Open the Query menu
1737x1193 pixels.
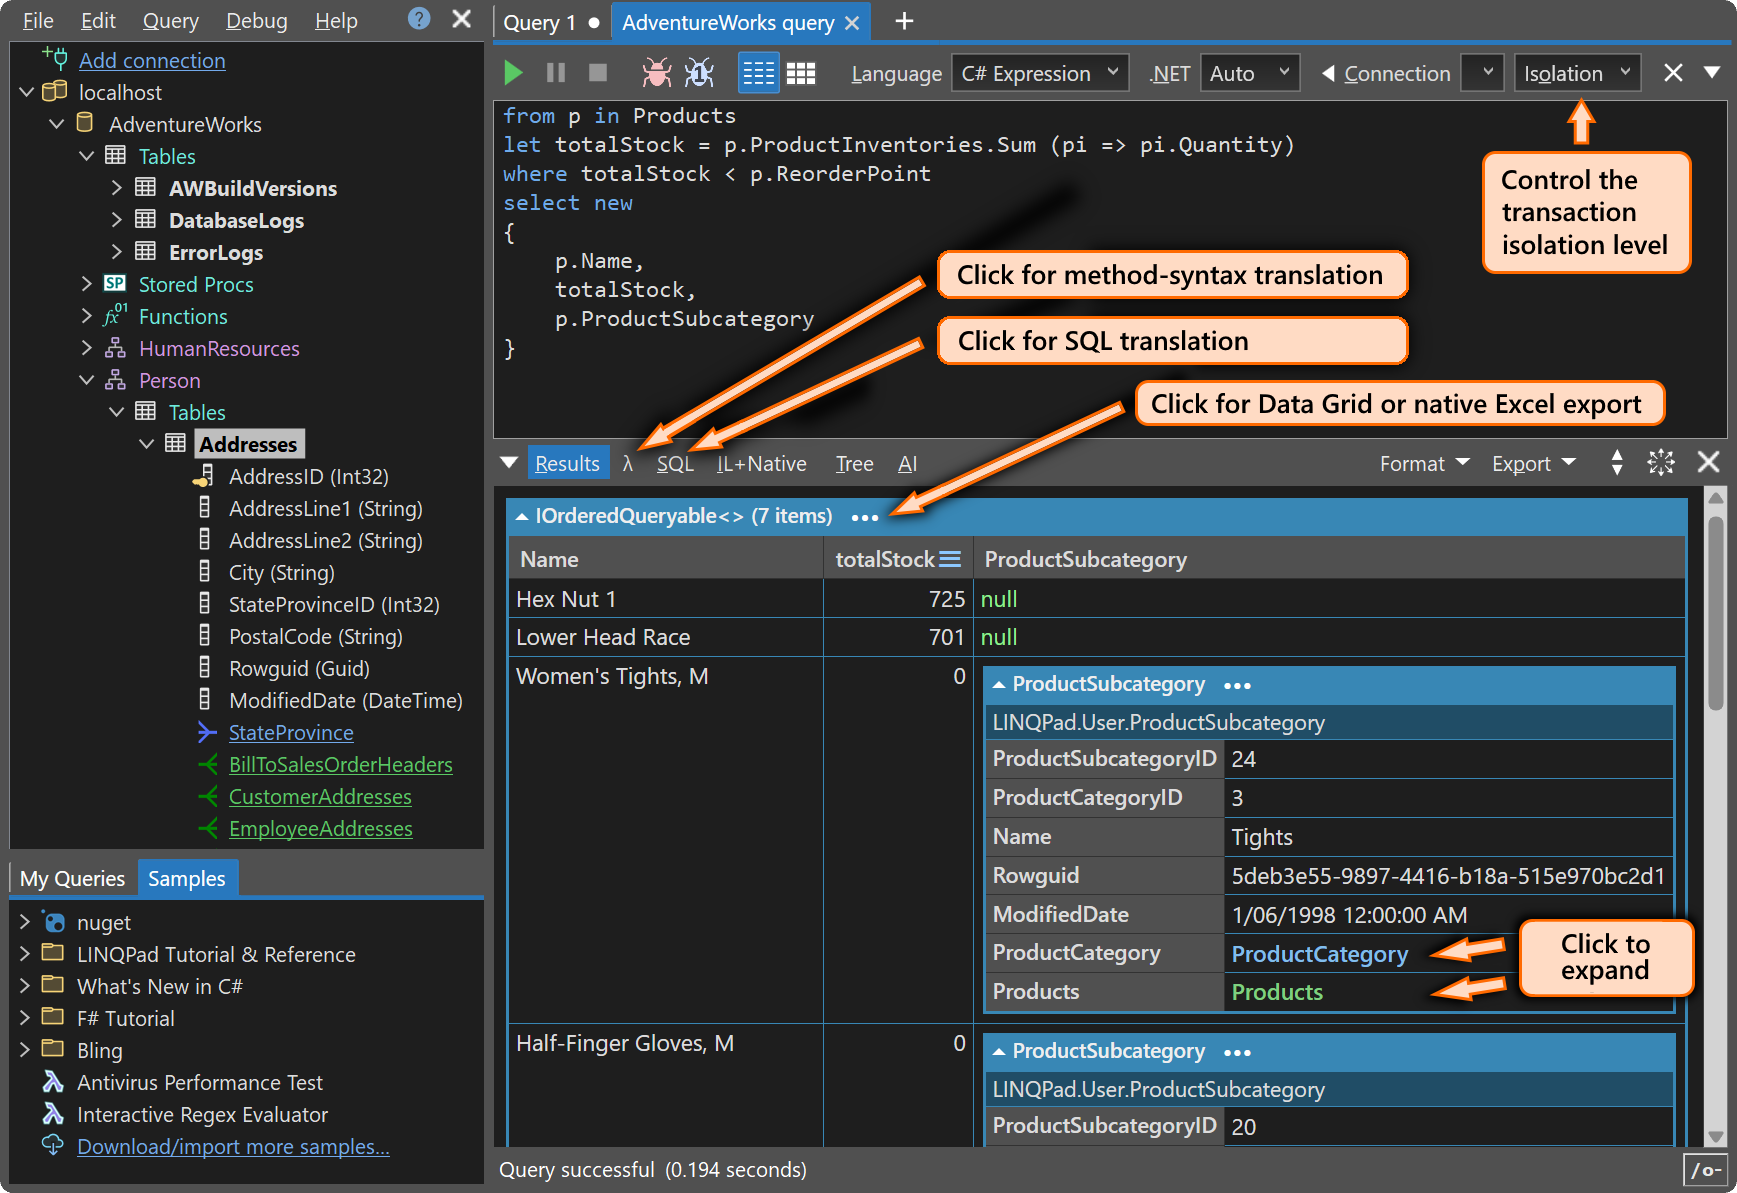pos(170,19)
